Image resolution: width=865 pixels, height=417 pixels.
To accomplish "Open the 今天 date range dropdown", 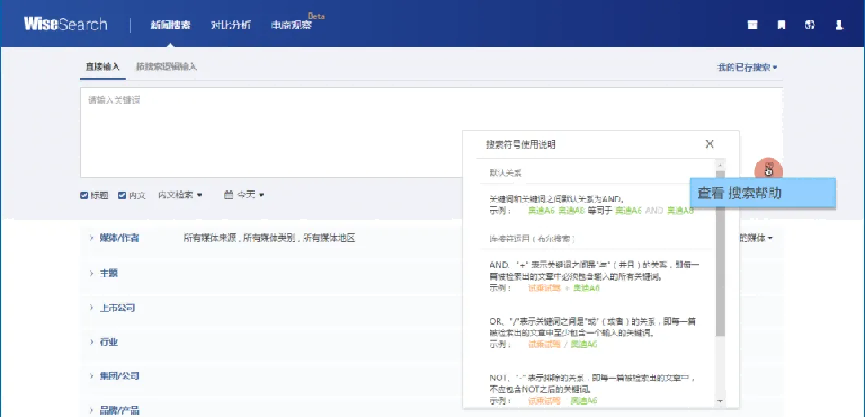I will click(250, 195).
